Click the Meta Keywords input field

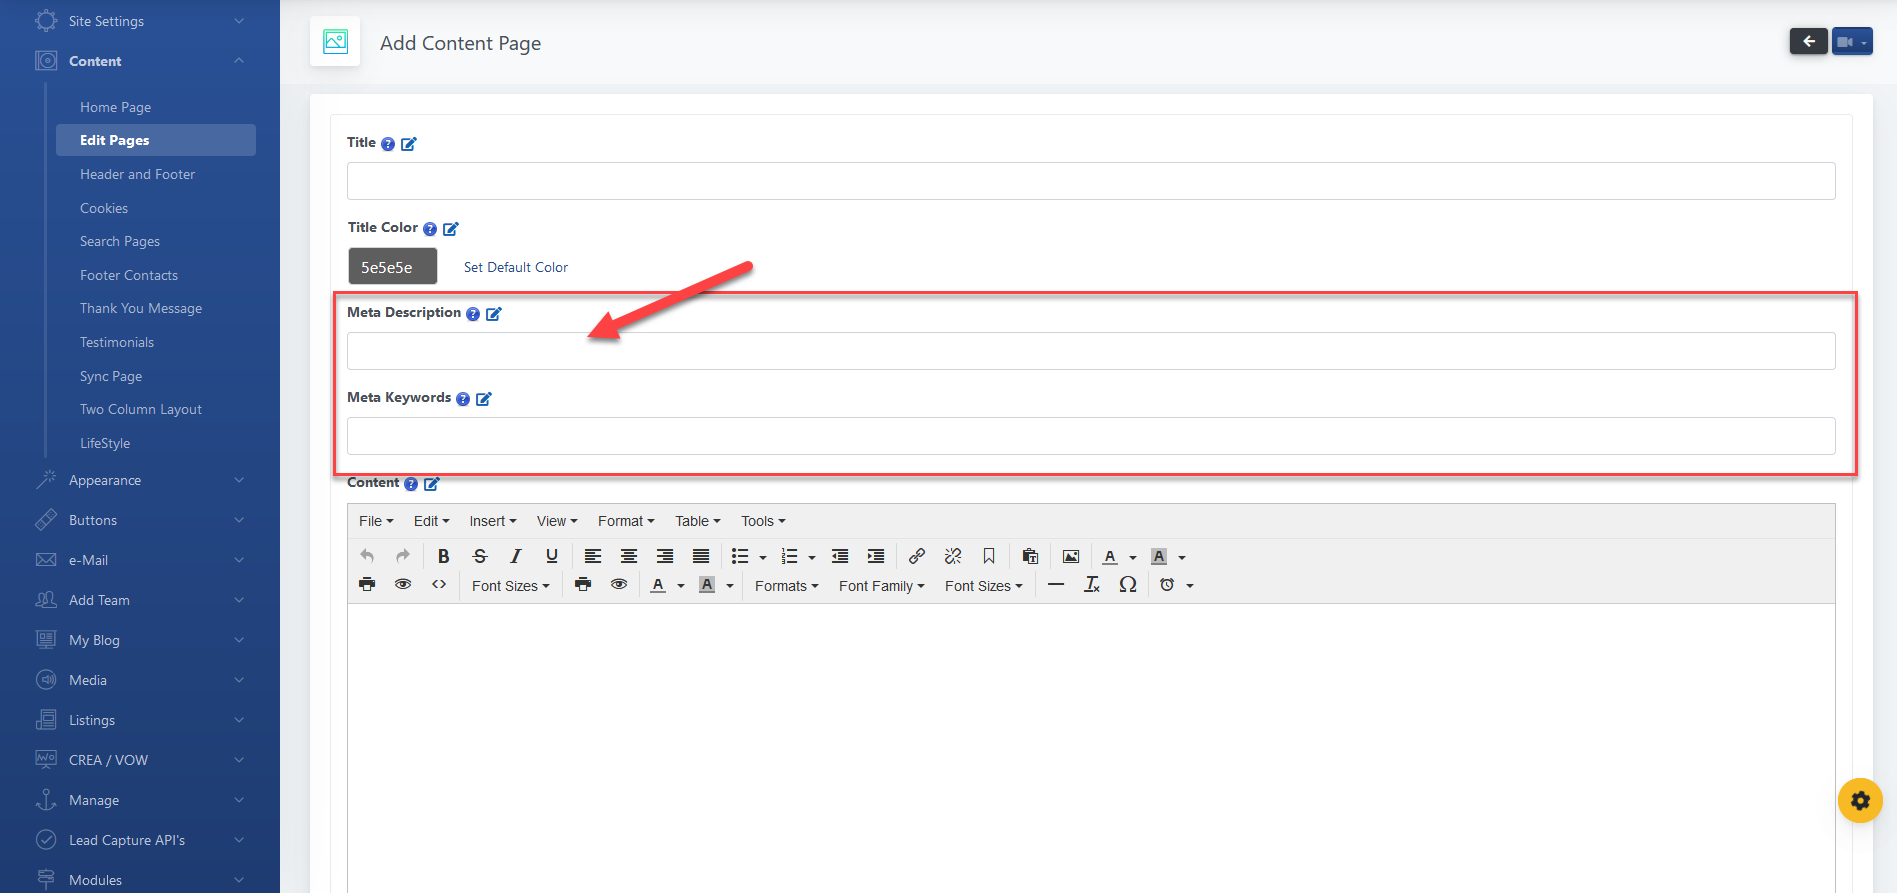pyautogui.click(x=1090, y=436)
